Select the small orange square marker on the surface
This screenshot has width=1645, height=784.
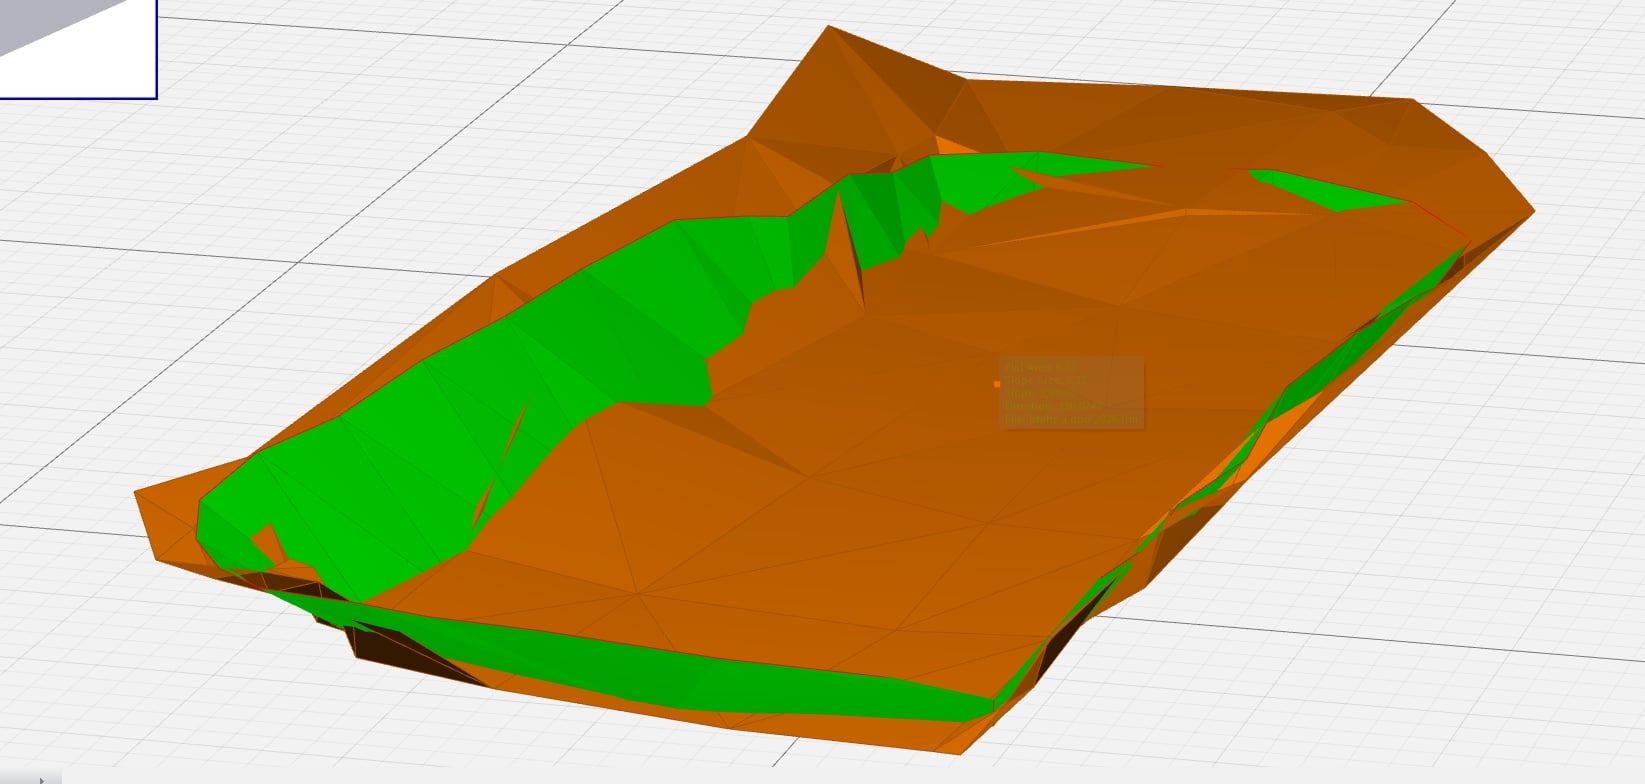[x=997, y=384]
